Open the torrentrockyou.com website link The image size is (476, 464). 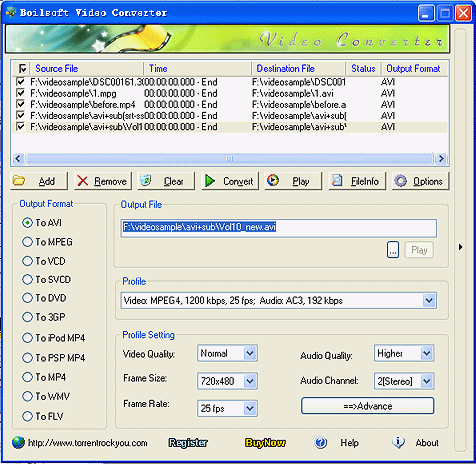coord(88,443)
